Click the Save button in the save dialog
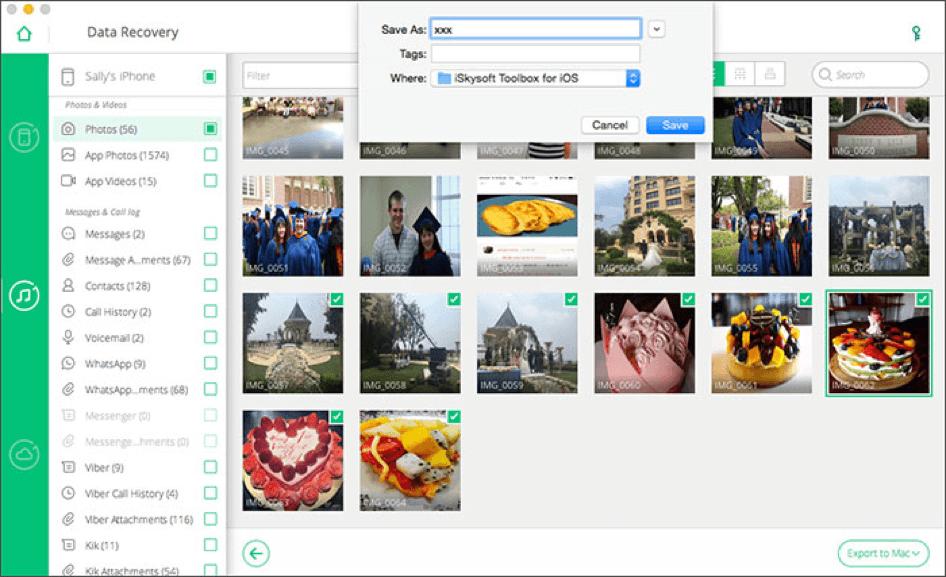 click(674, 124)
